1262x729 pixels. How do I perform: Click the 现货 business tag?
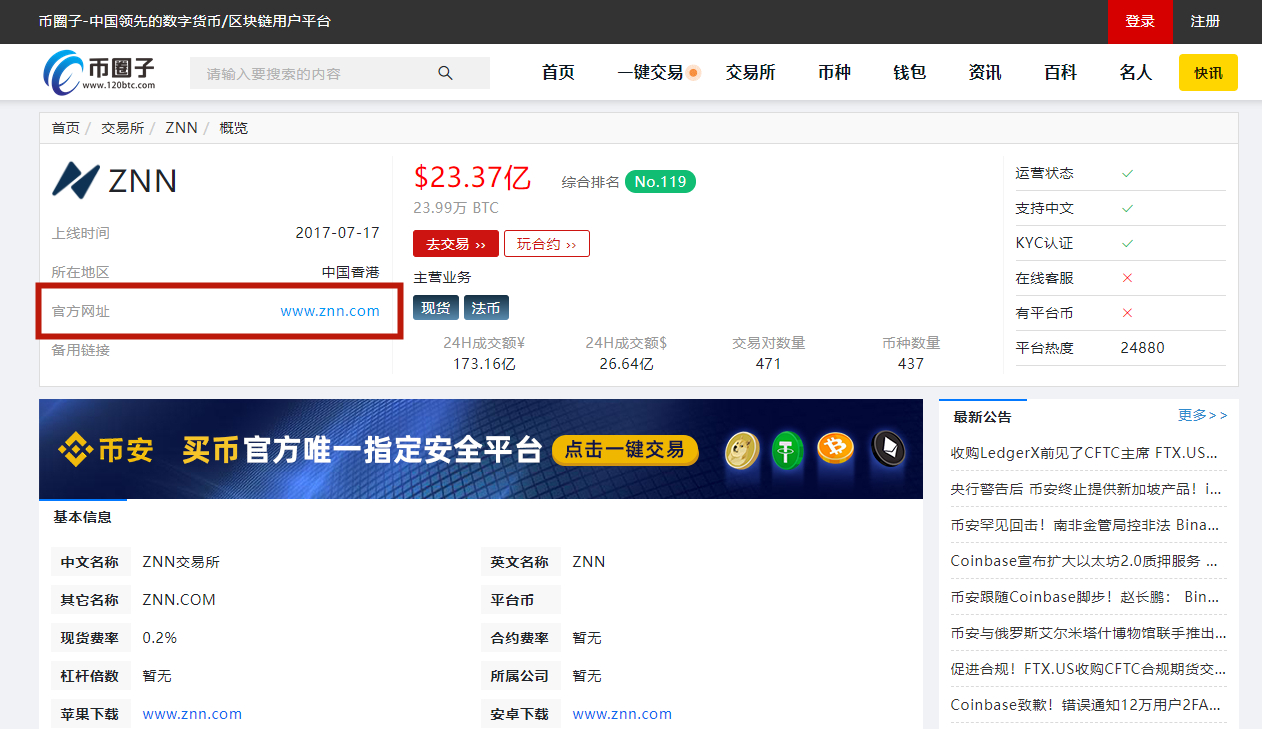click(435, 308)
